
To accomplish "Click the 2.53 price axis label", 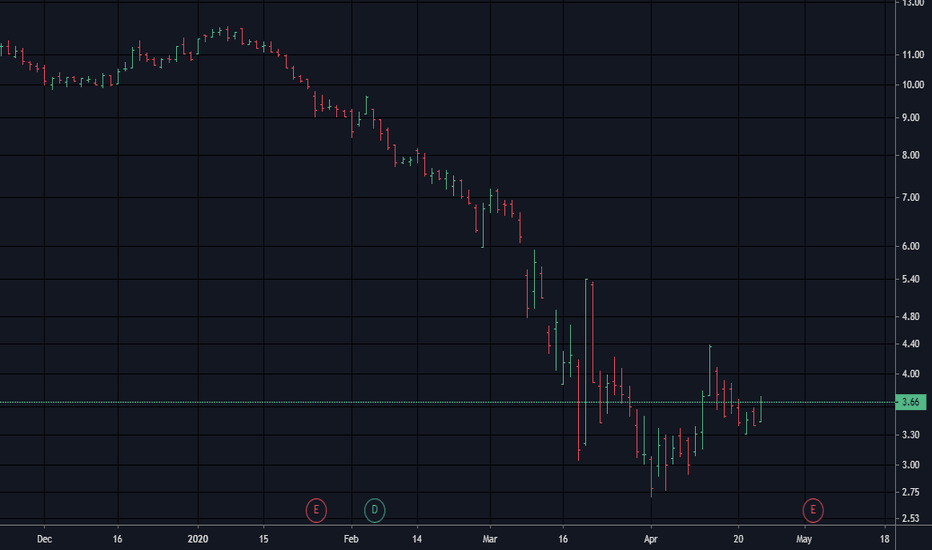I will (x=911, y=518).
